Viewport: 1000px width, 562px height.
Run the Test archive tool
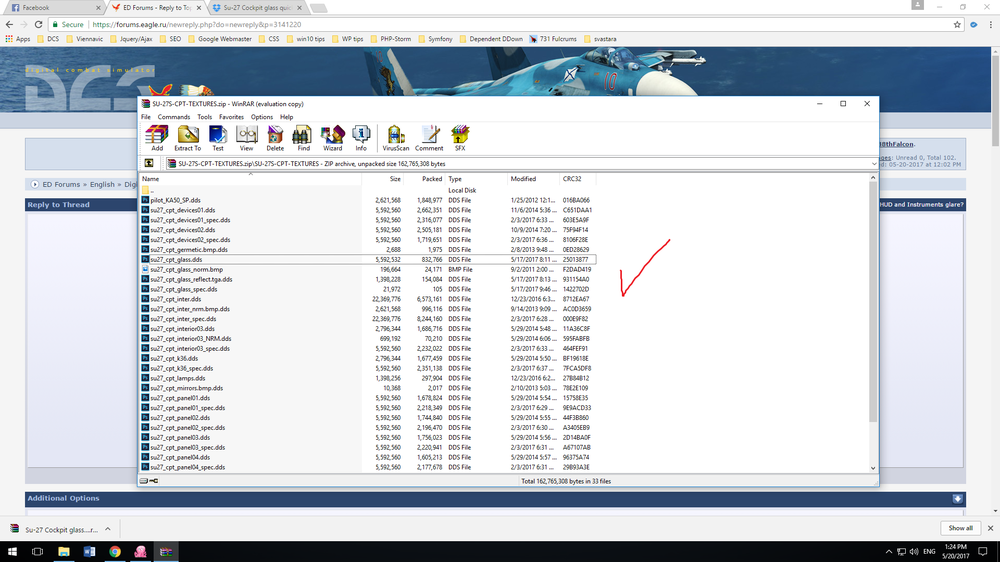218,138
